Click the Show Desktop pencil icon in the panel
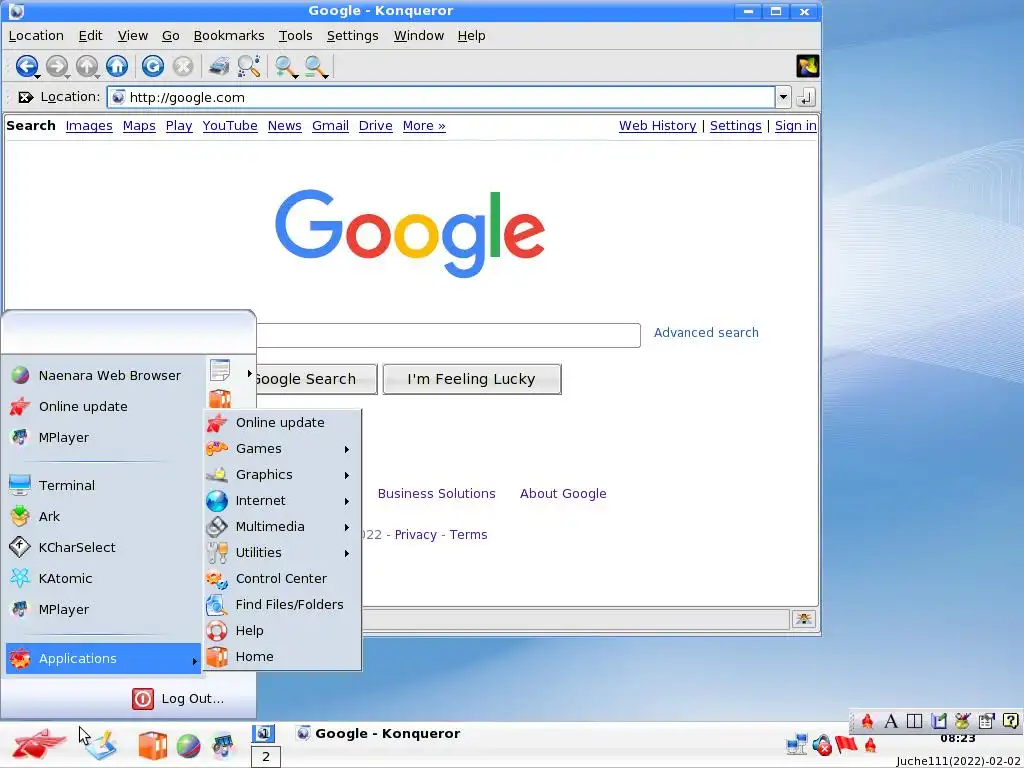1024x768 pixels. point(101,745)
